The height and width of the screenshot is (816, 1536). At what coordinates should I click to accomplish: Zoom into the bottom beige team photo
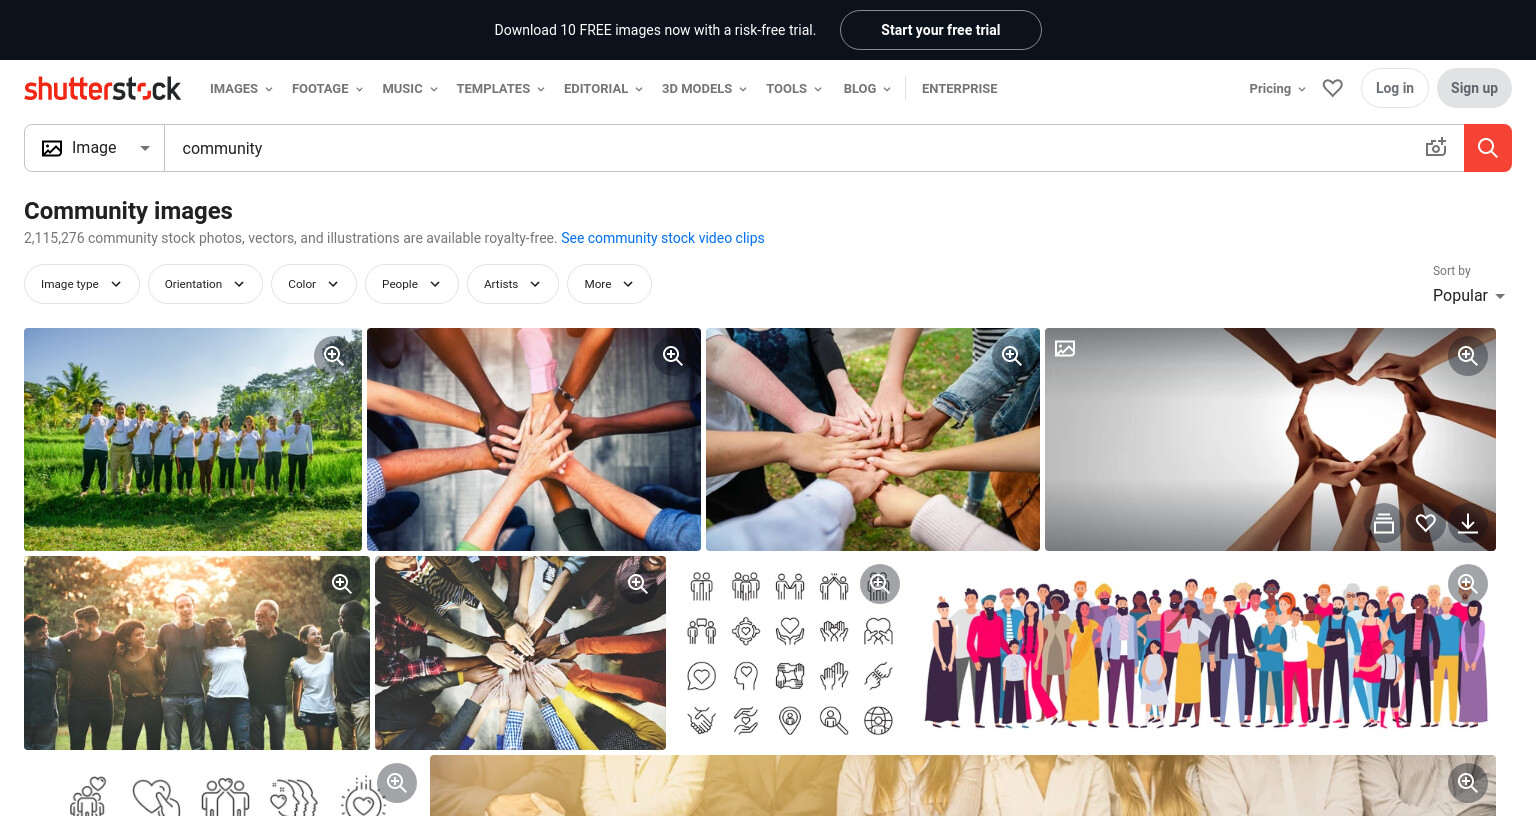1467,783
